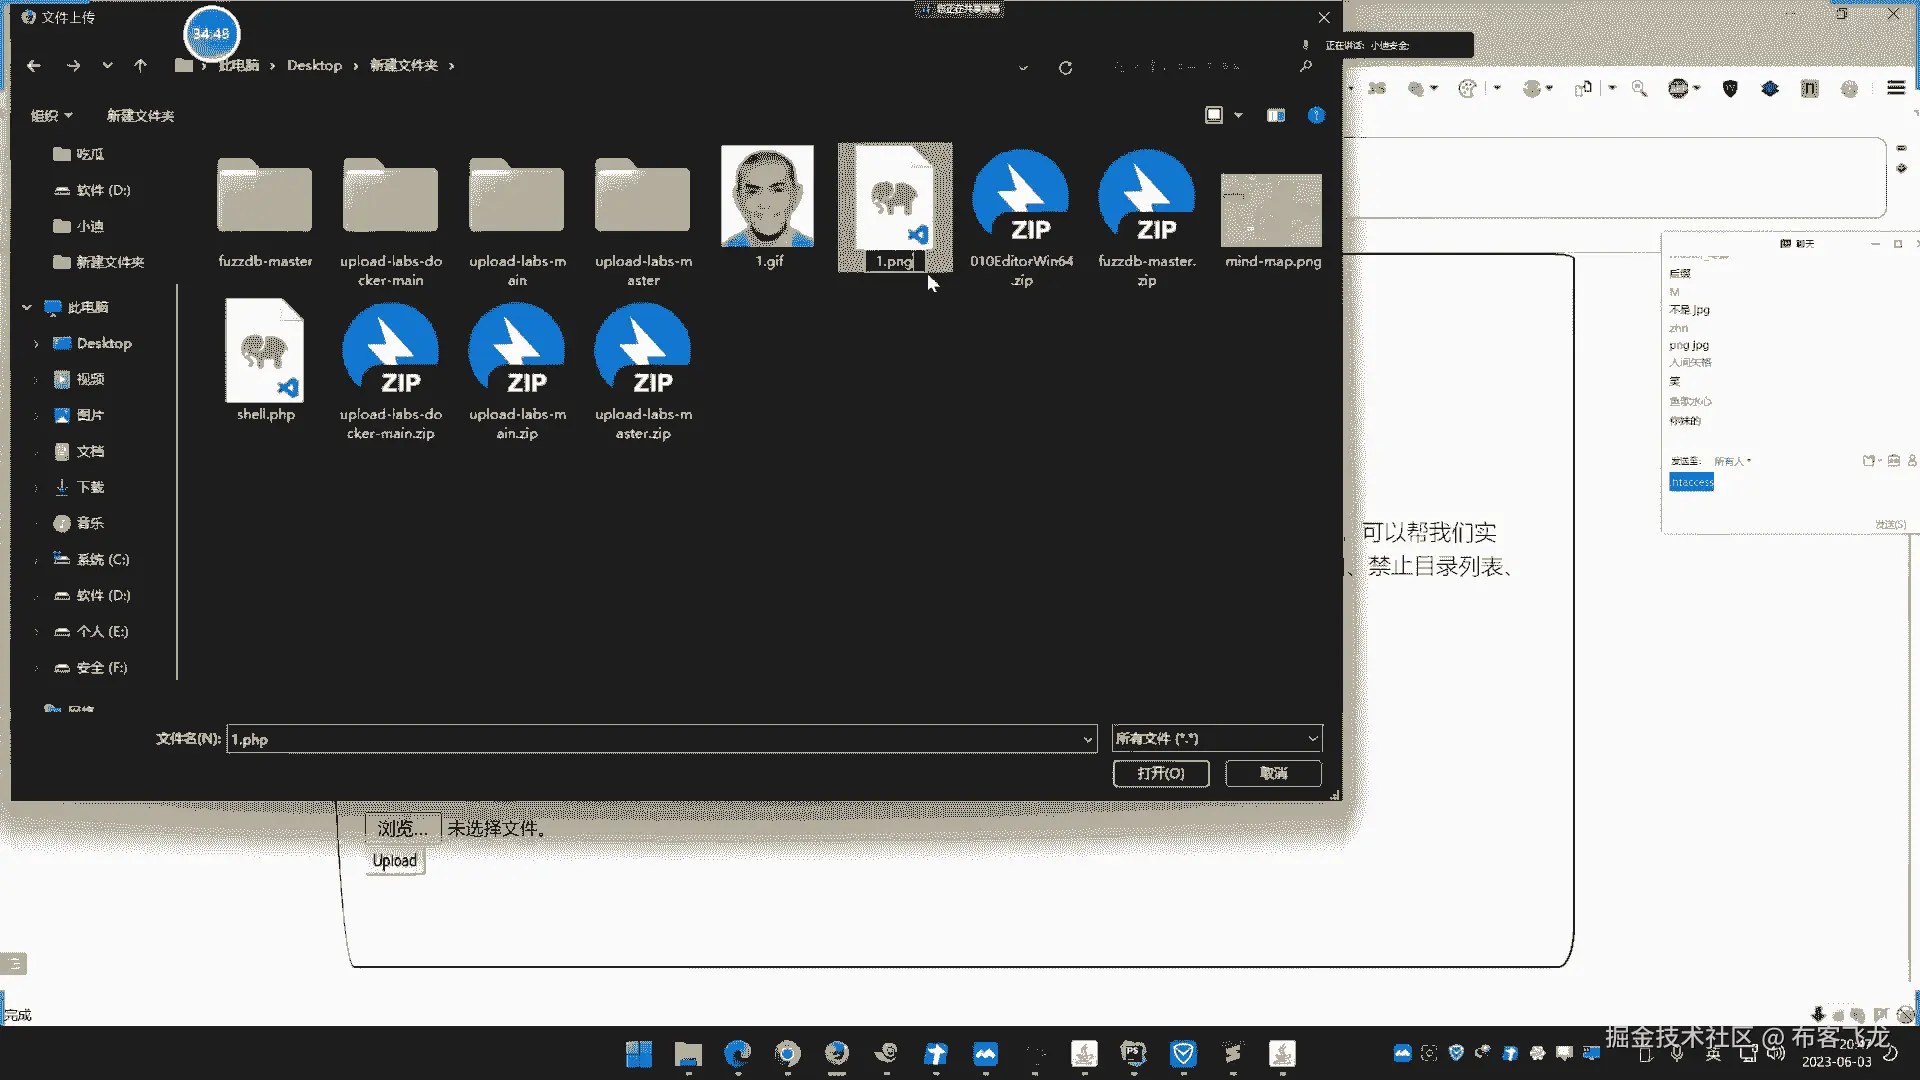Click the search magnifier icon
This screenshot has height=1080, width=1920.
[1305, 66]
